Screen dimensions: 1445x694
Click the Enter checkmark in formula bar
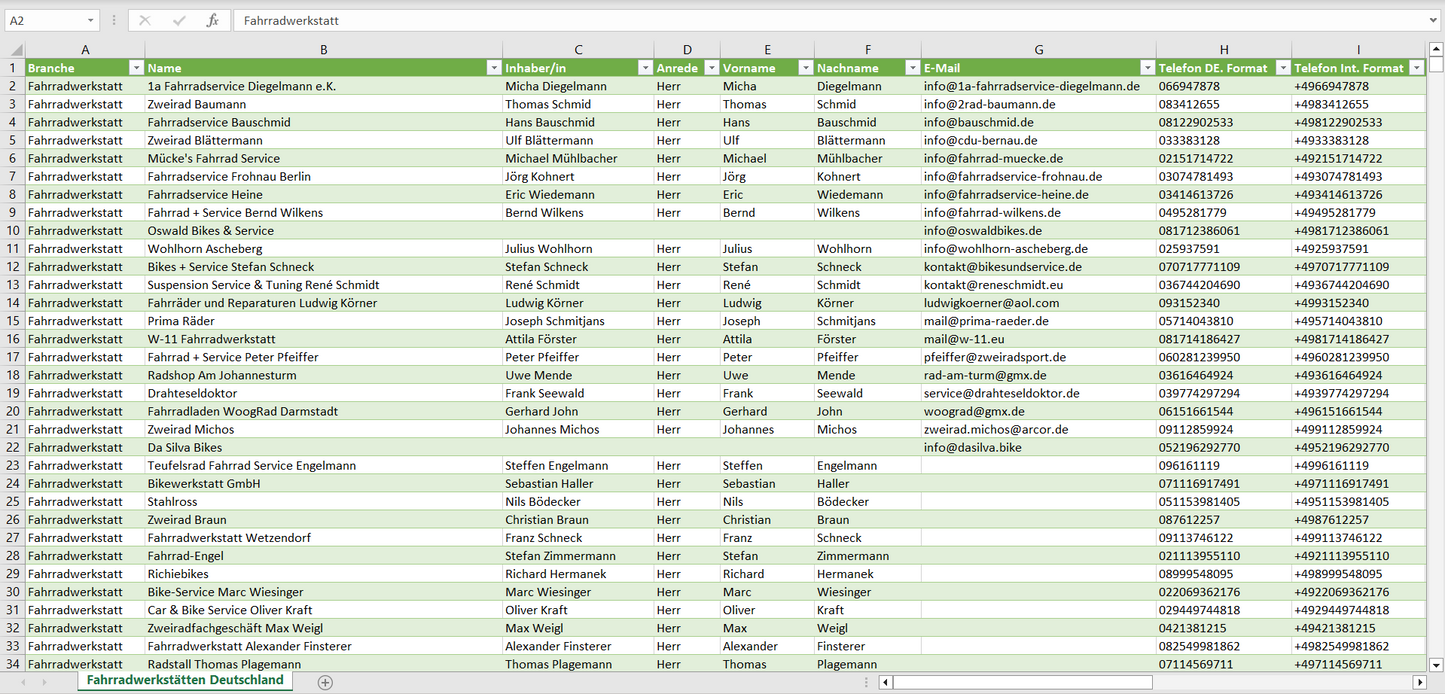point(179,20)
